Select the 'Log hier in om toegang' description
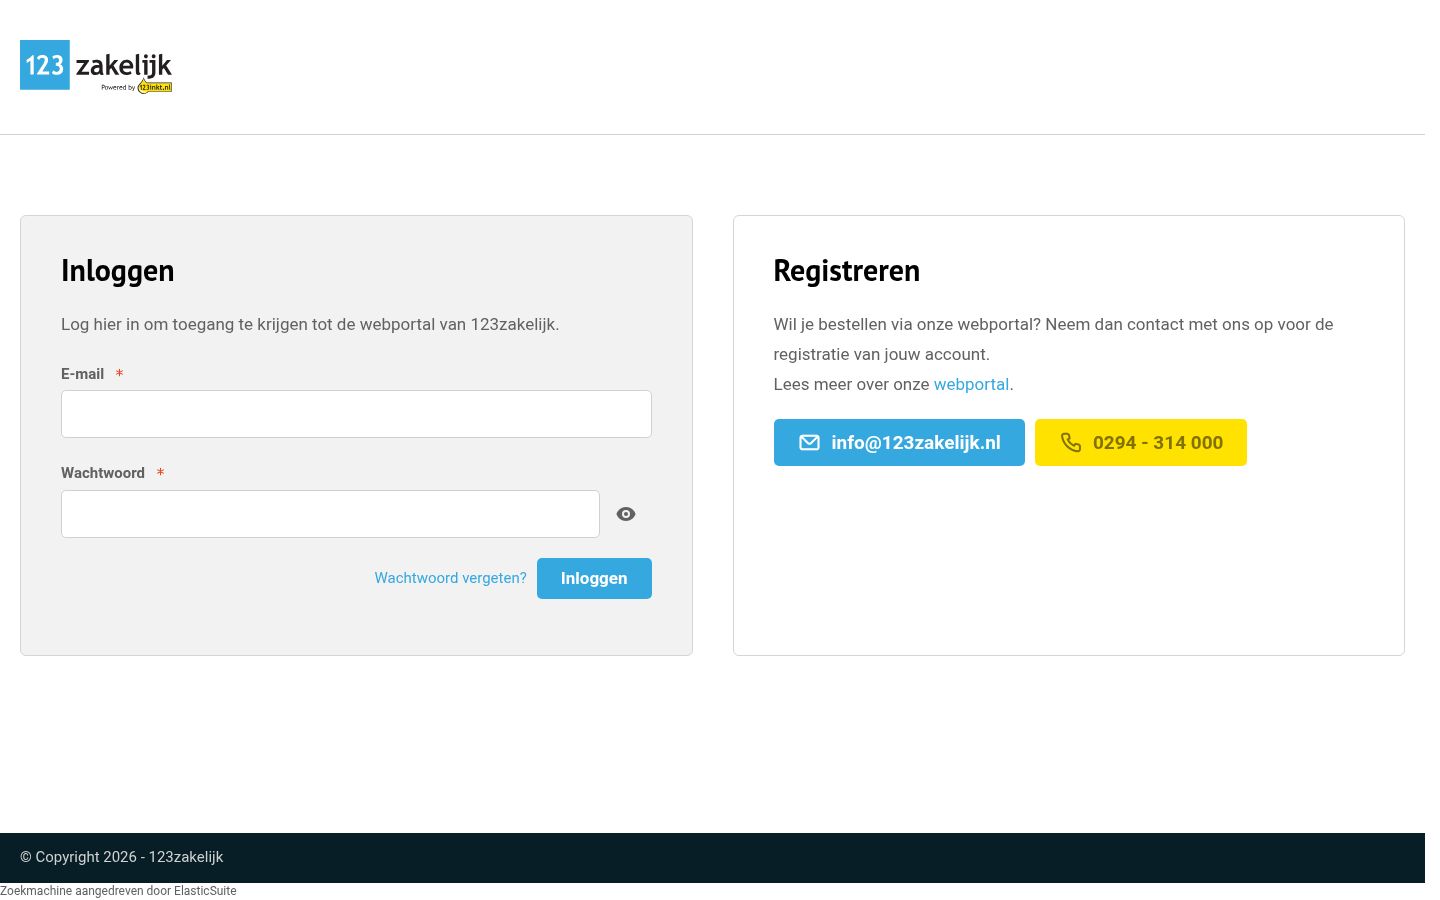The width and height of the screenshot is (1440, 900). 310,324
